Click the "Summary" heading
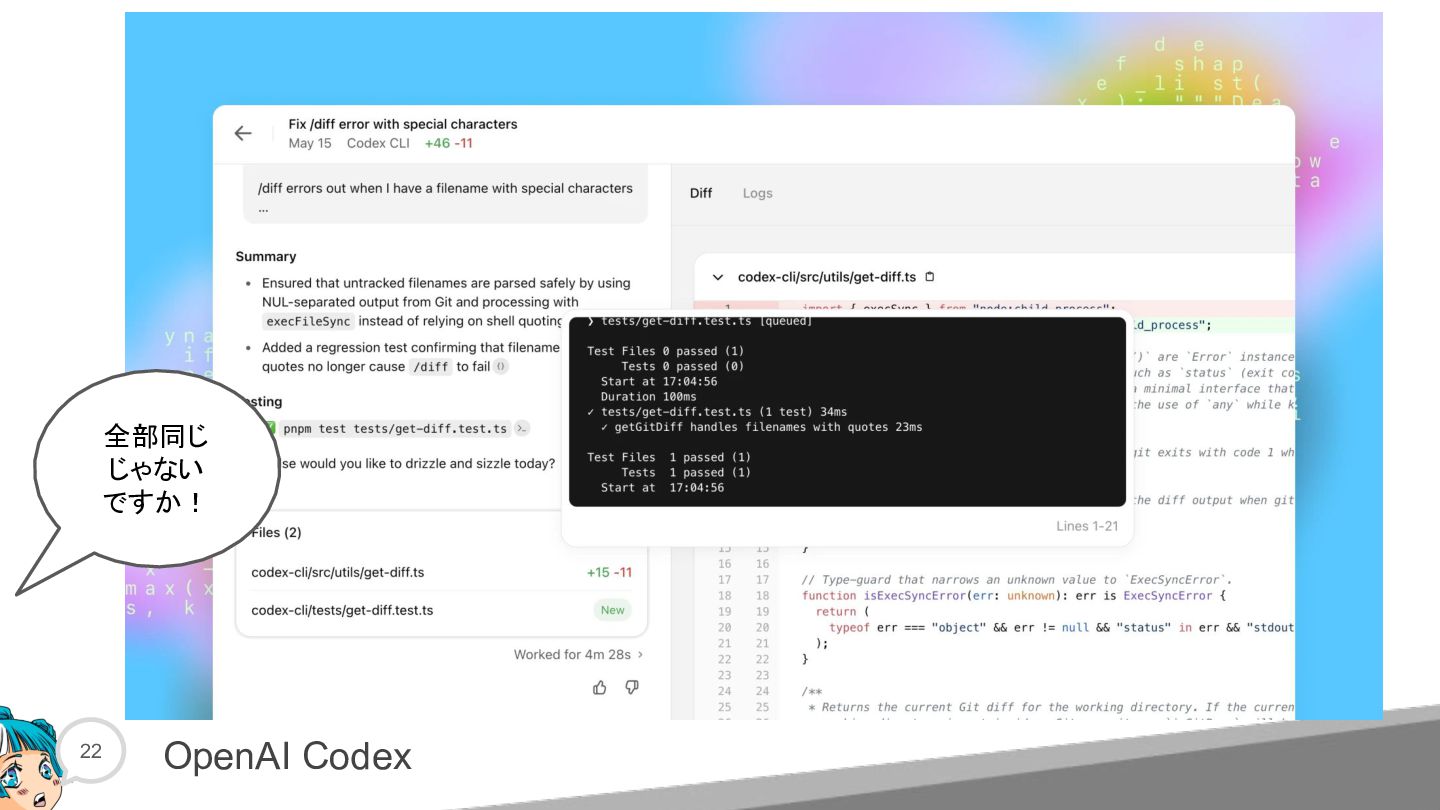The width and height of the screenshot is (1440, 810). click(266, 256)
